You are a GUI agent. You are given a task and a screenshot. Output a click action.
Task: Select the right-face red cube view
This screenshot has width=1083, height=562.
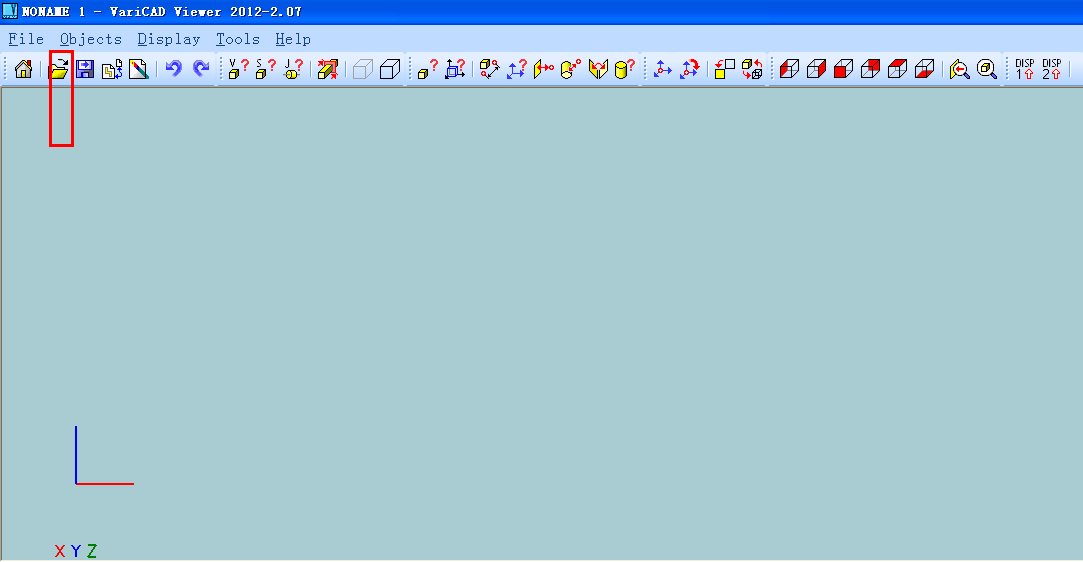[816, 69]
